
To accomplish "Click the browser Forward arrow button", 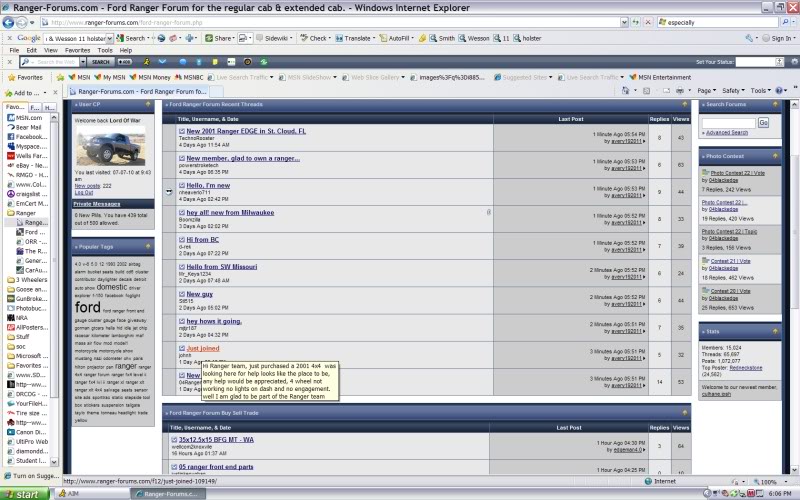I will coord(21,22).
